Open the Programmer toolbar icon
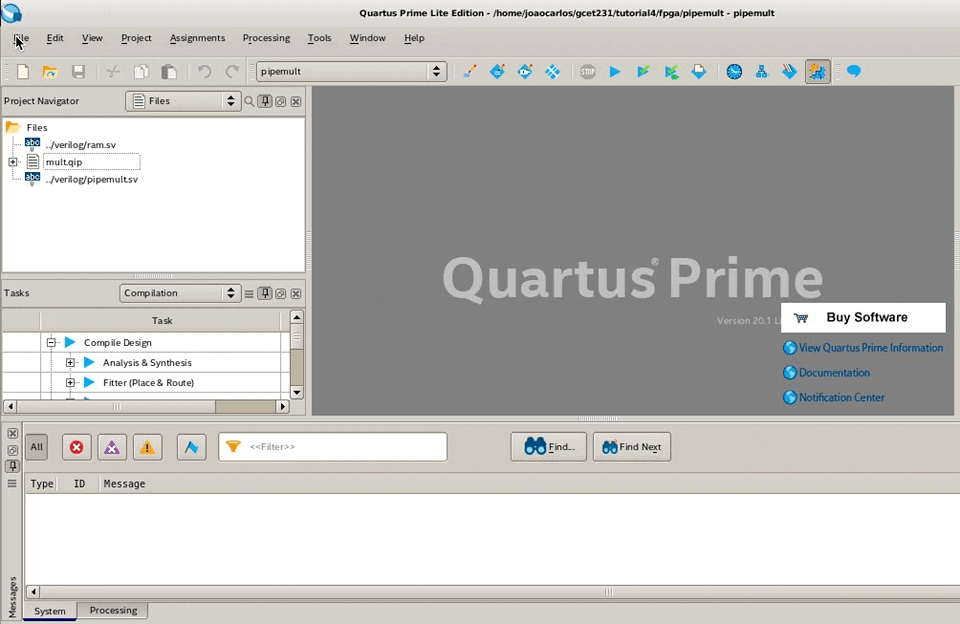Screen dimensions: 960x624 coord(789,72)
